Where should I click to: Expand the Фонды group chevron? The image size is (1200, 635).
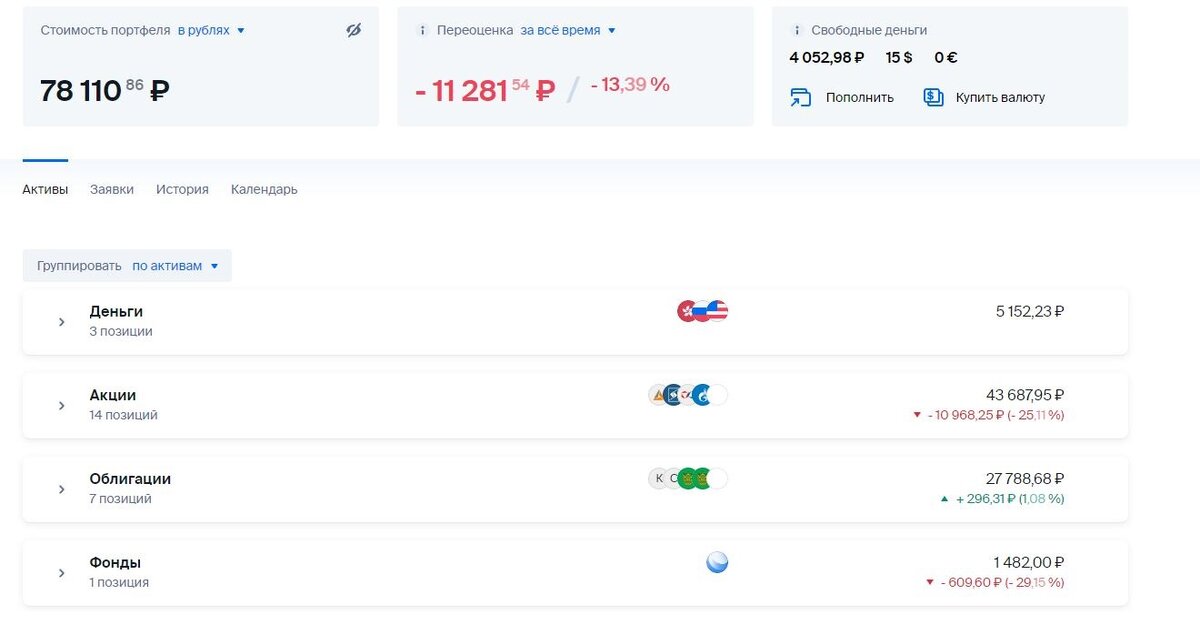[x=61, y=574]
